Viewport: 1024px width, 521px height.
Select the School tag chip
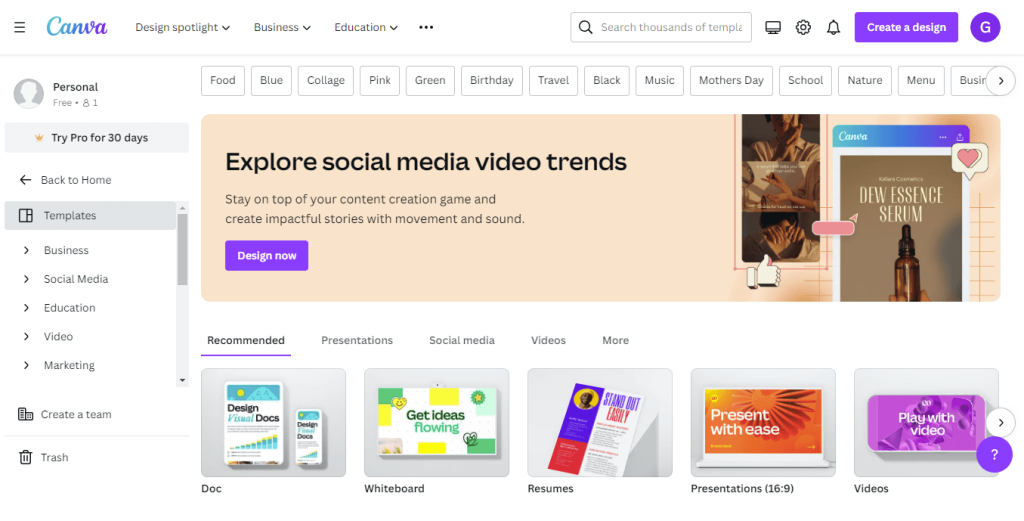805,80
